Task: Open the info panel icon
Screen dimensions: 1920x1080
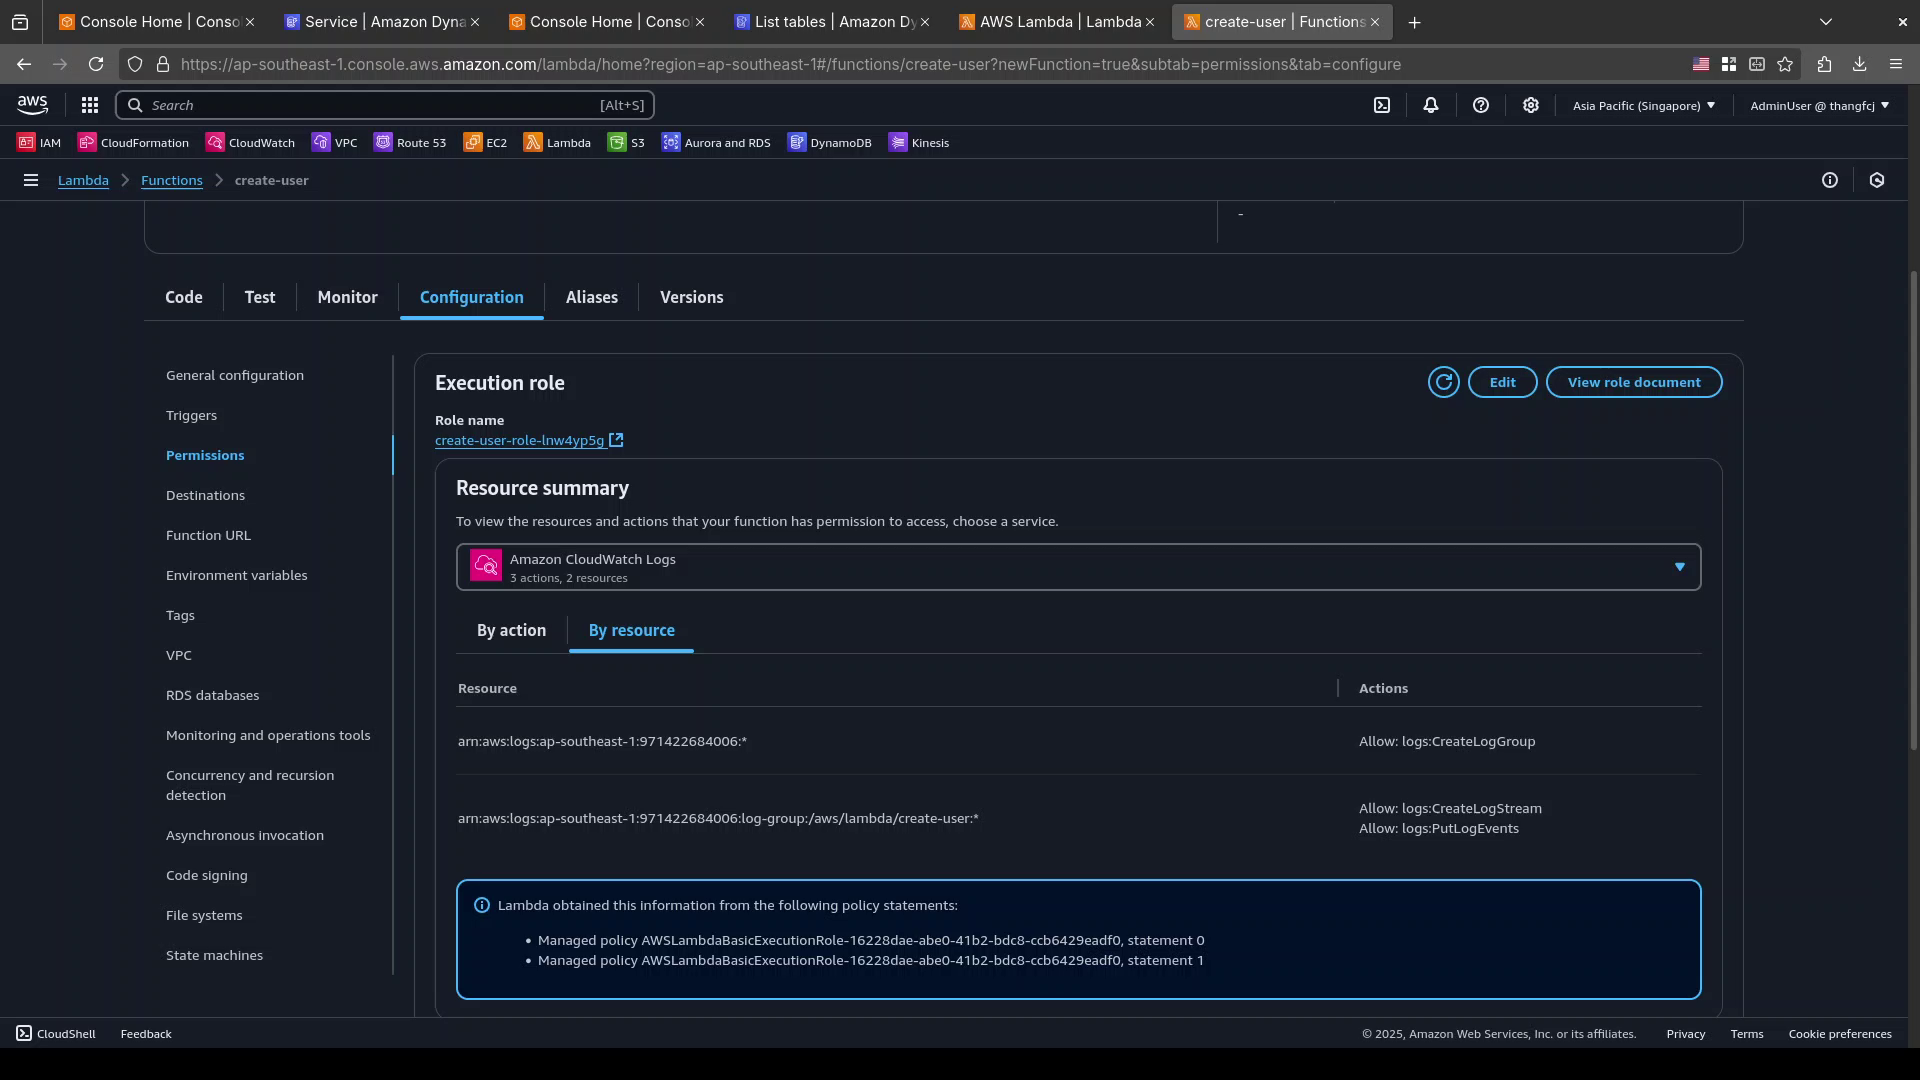Action: click(1829, 180)
